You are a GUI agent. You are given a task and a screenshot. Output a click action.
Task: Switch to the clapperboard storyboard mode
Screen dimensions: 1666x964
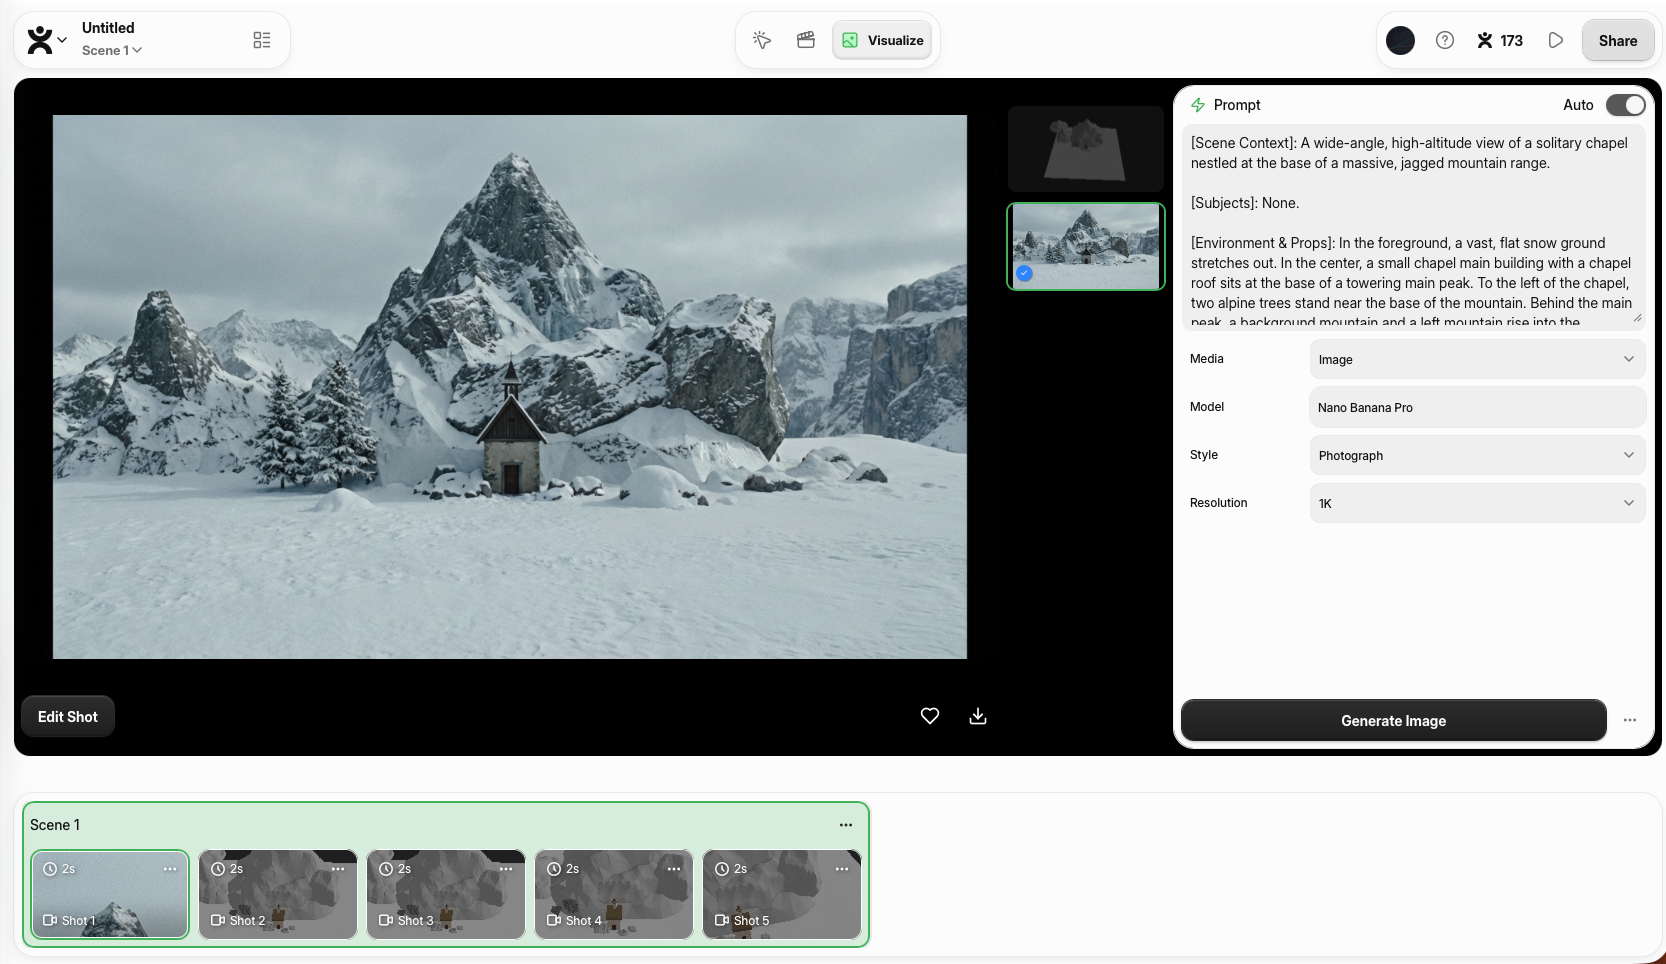point(805,40)
